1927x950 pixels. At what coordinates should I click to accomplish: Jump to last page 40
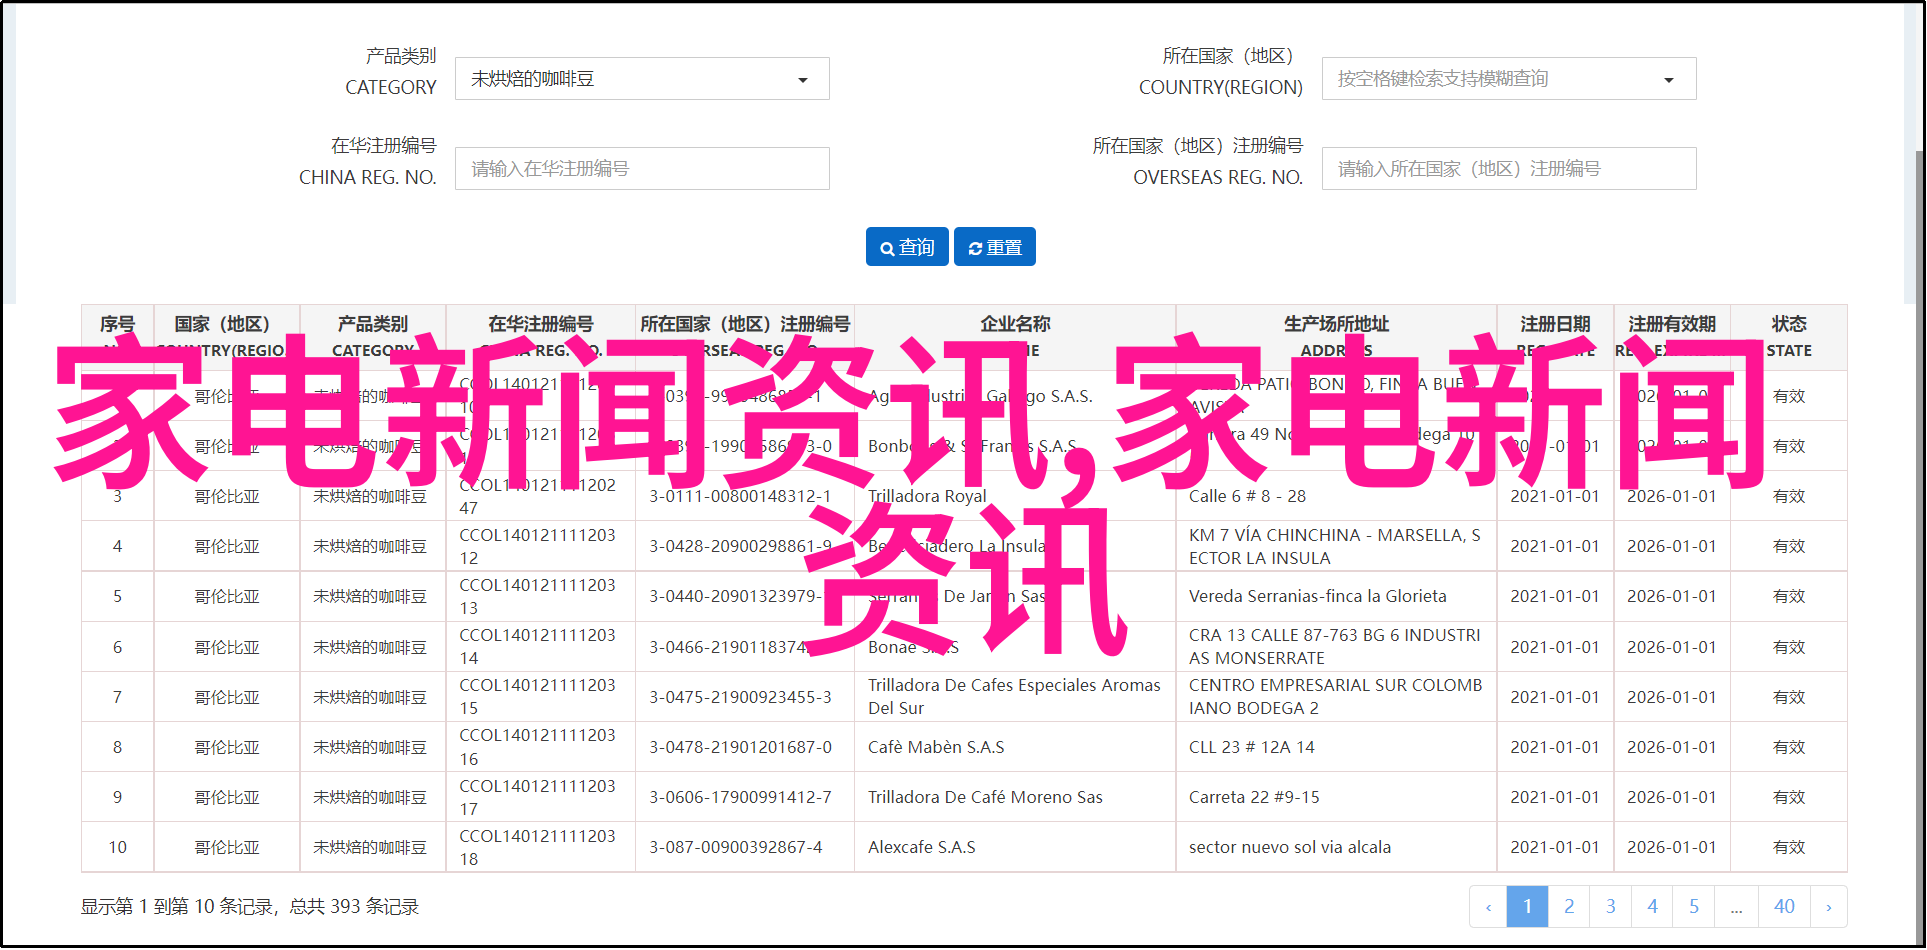click(x=1784, y=907)
